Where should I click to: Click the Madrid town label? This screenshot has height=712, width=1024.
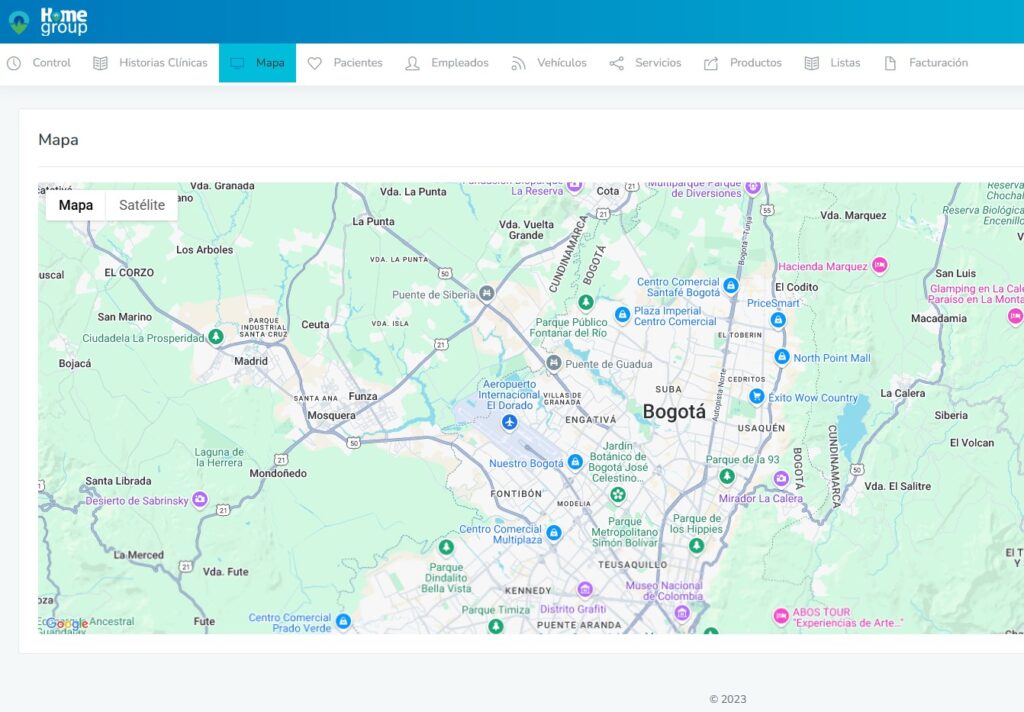tap(251, 361)
